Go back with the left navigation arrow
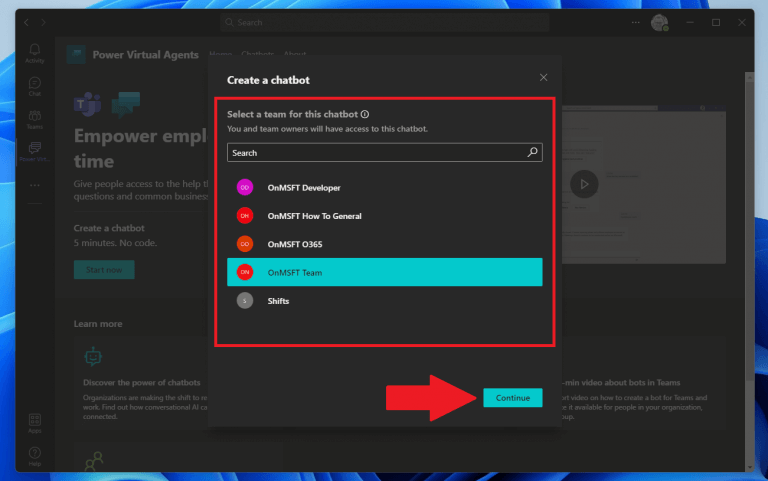This screenshot has width=768, height=481. click(26, 23)
